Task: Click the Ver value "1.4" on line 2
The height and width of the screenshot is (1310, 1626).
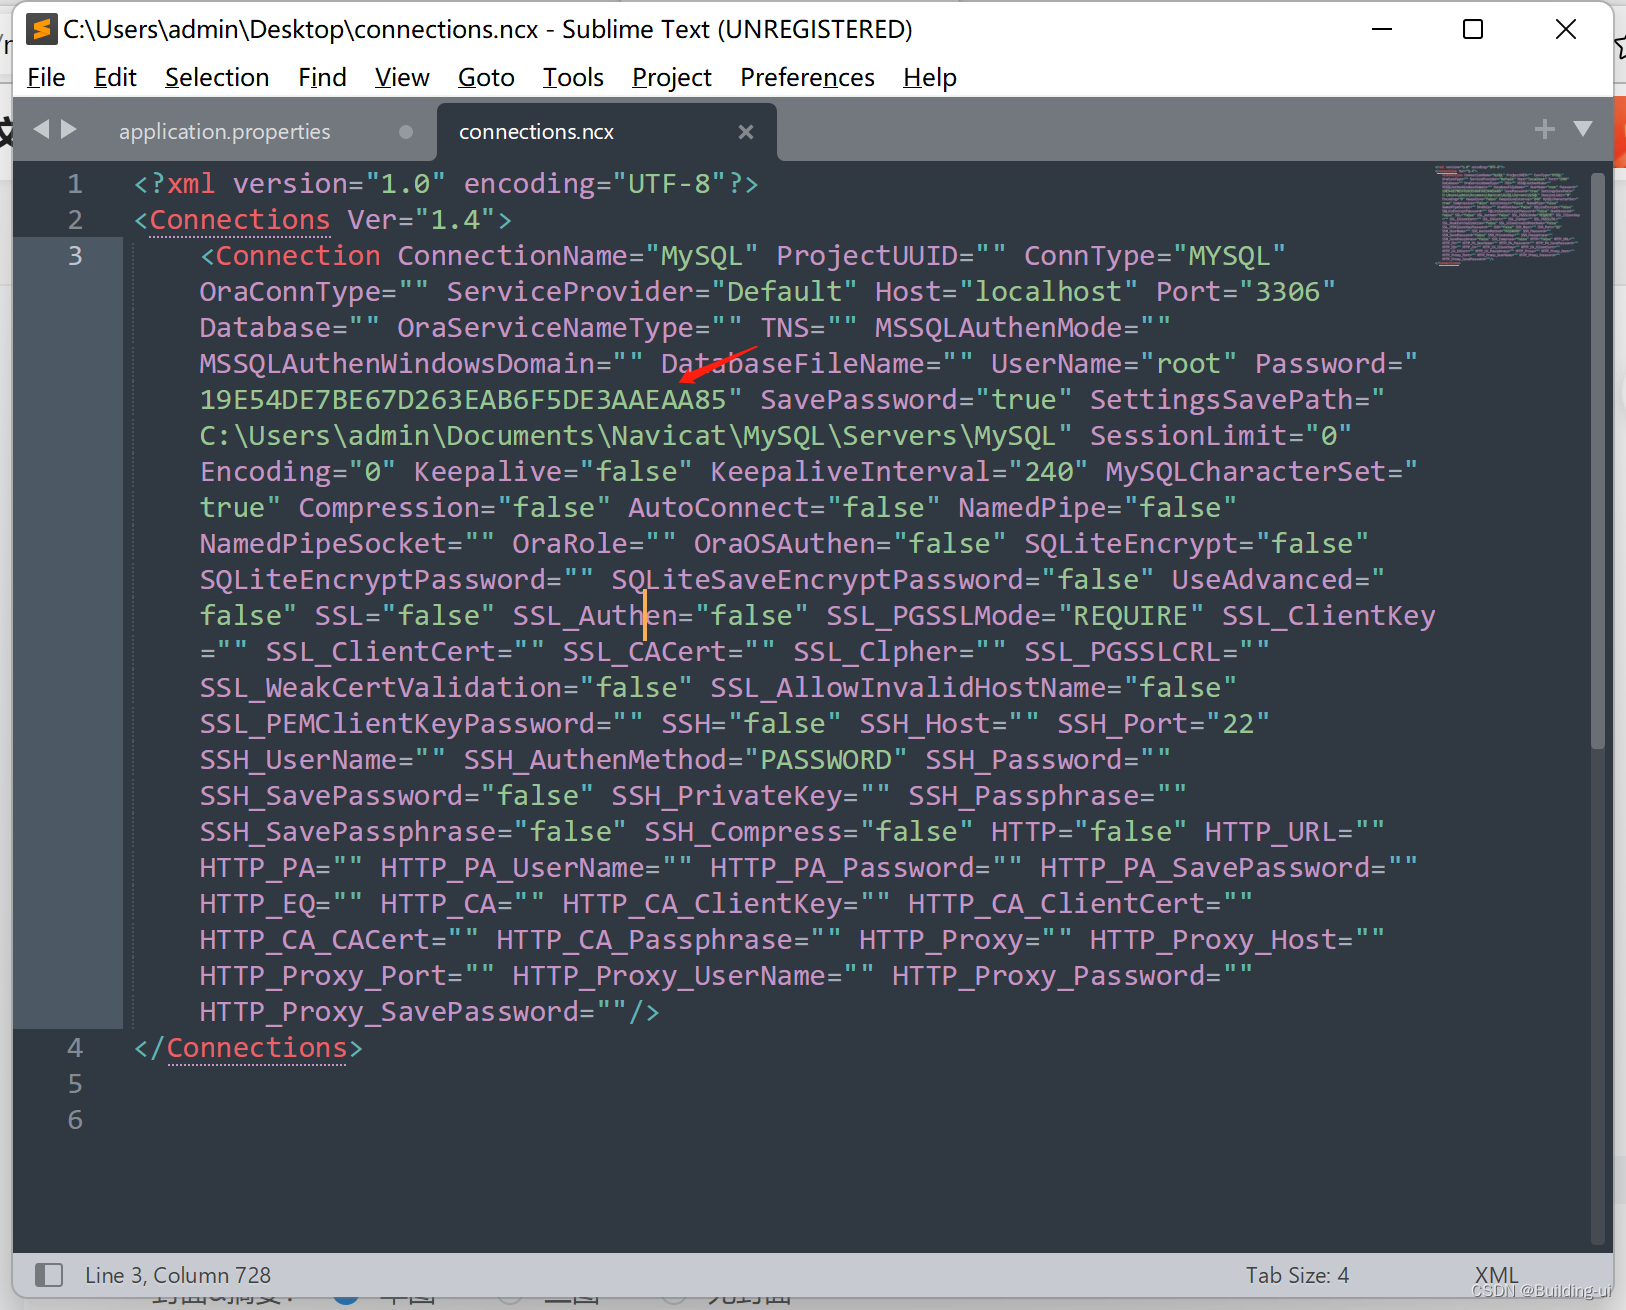Action: point(455,220)
